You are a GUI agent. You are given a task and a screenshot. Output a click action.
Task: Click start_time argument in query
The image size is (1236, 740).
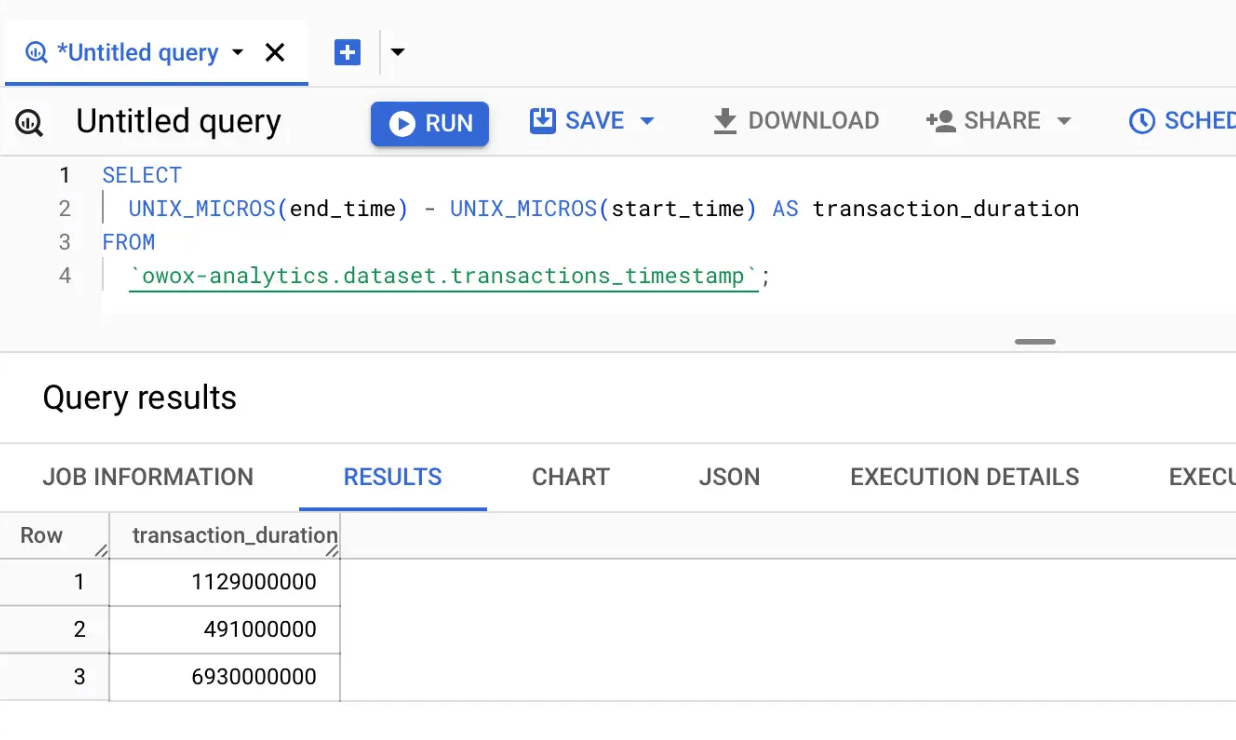click(678, 209)
